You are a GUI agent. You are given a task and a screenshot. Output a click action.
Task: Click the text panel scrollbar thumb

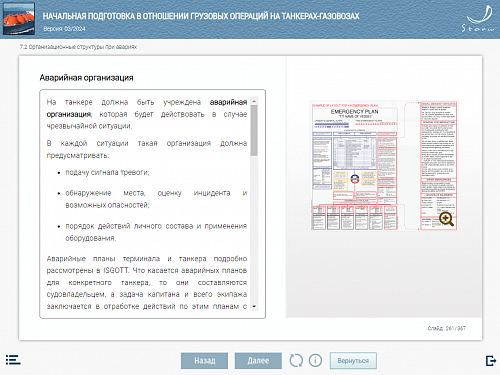[254, 130]
